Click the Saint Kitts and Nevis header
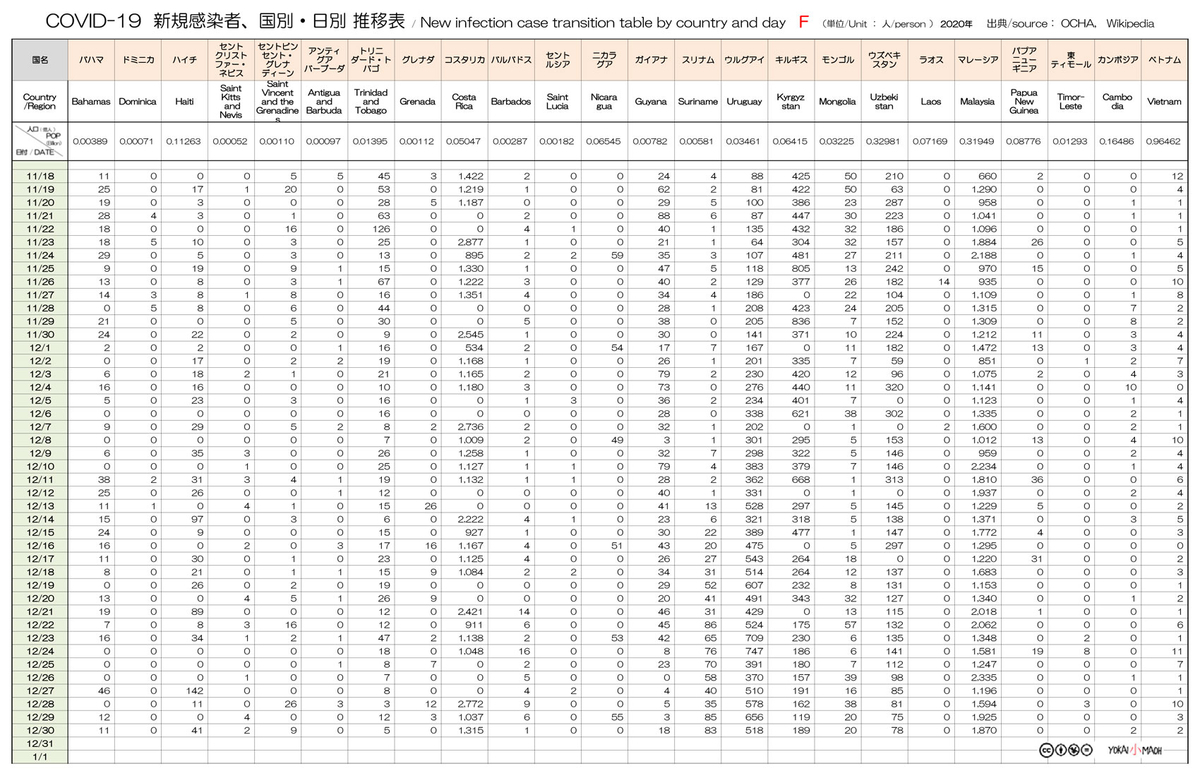Image resolution: width=1200 pixels, height=771 pixels. (231, 102)
